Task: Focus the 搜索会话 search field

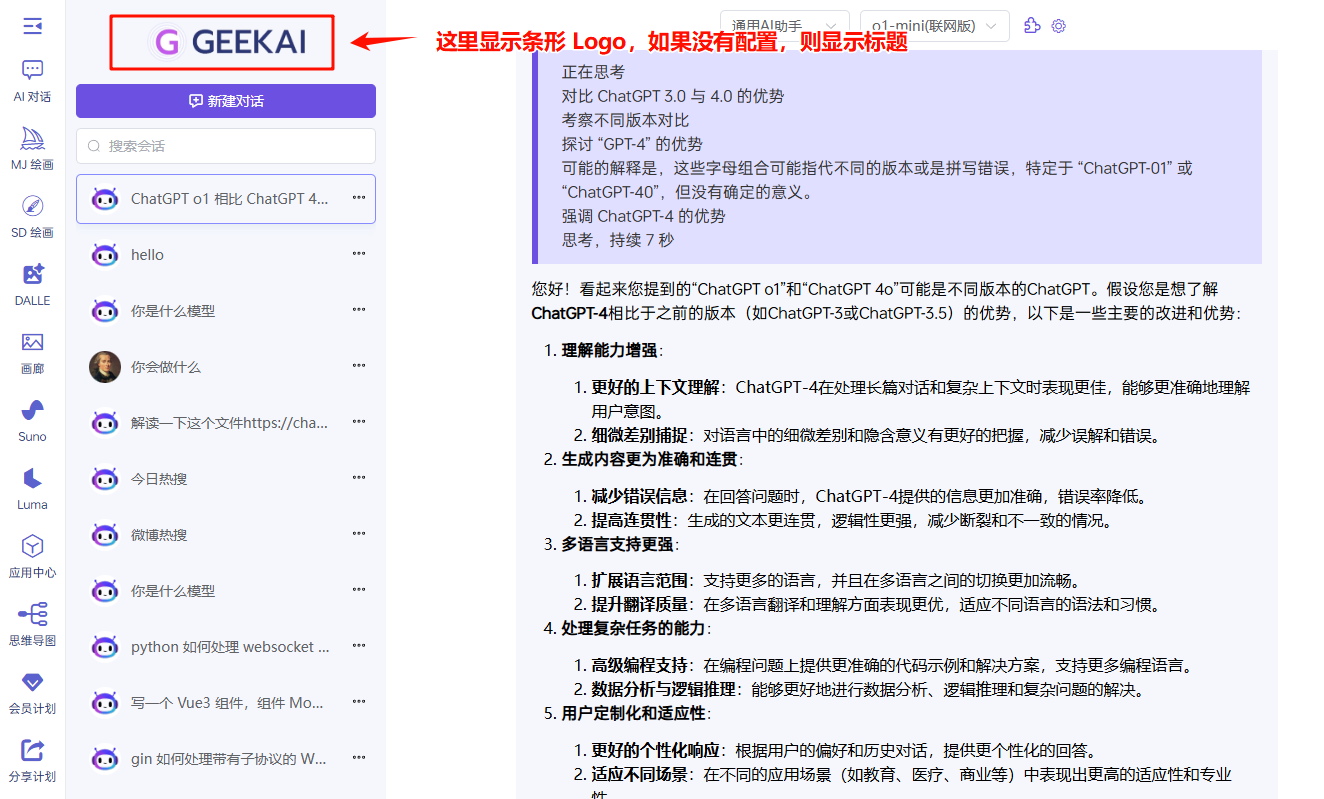Action: pos(226,146)
